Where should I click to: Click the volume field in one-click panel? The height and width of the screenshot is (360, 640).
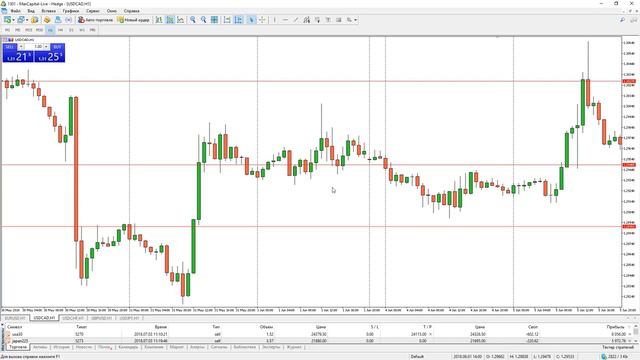(x=33, y=47)
